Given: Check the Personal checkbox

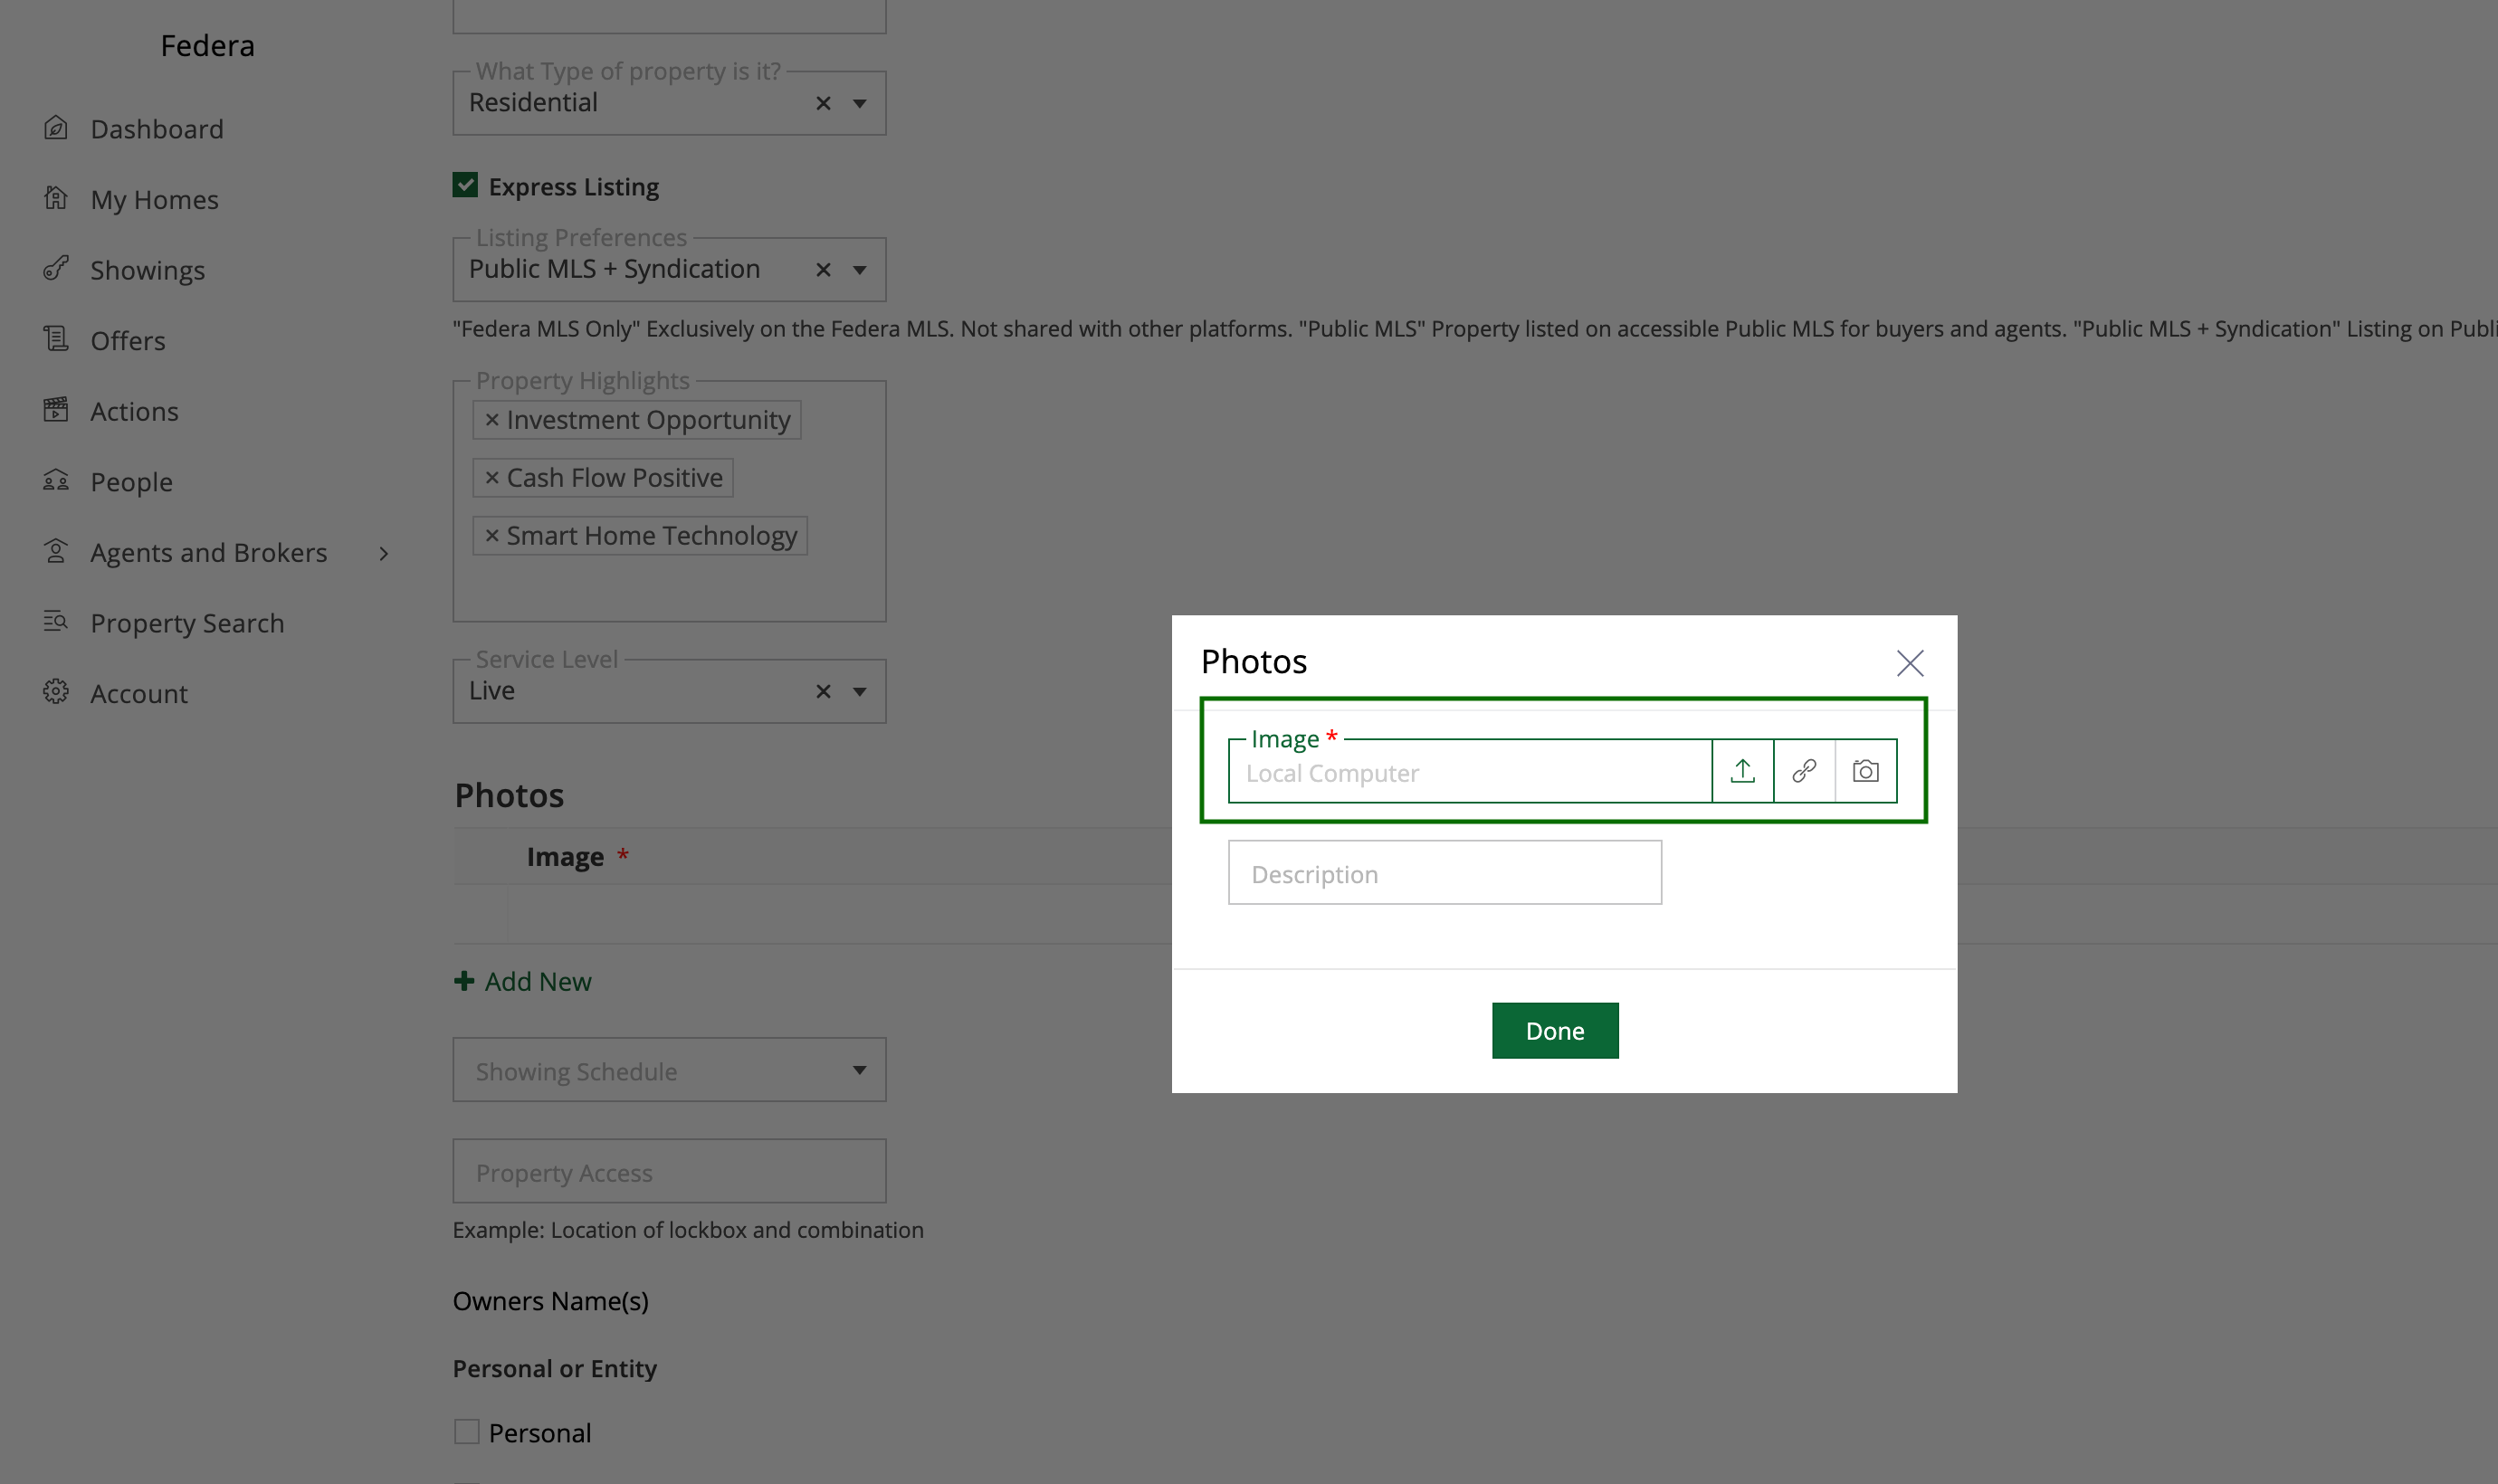Looking at the screenshot, I should (467, 1432).
